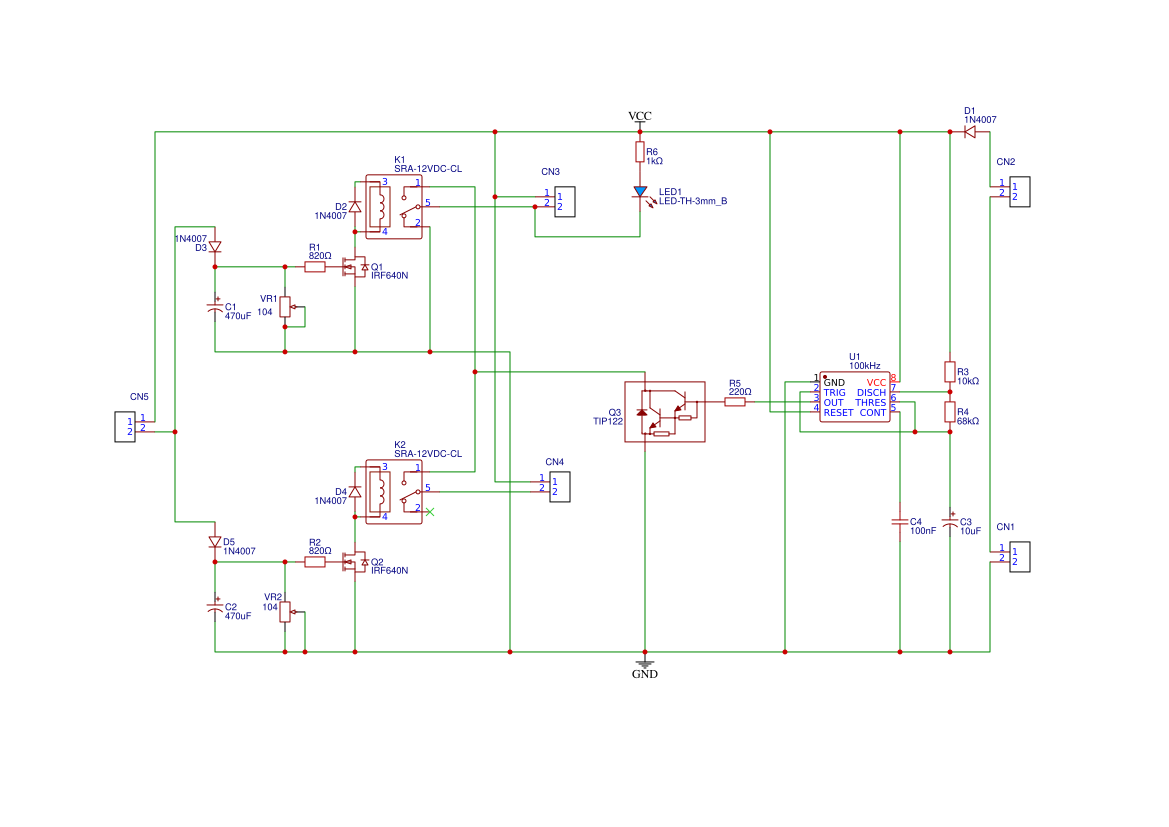1169x827 pixels.
Task: Select the D3 diode symbol
Action: (215, 247)
